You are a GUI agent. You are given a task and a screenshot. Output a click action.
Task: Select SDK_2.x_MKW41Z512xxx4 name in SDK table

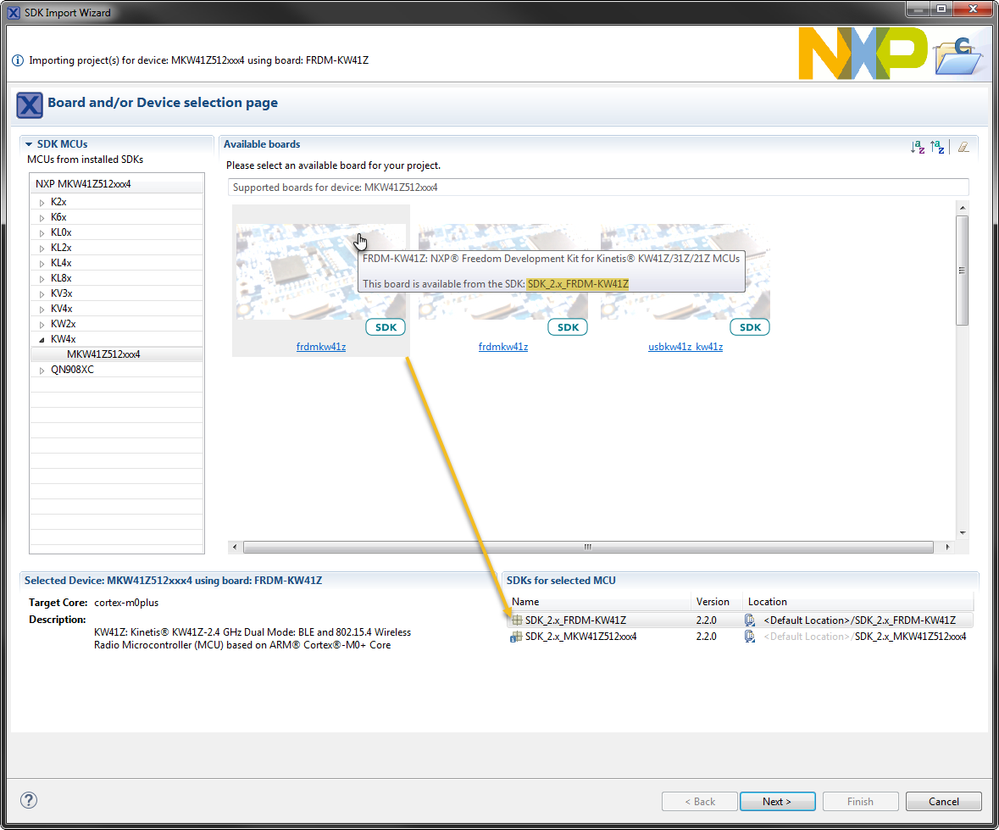coord(580,636)
